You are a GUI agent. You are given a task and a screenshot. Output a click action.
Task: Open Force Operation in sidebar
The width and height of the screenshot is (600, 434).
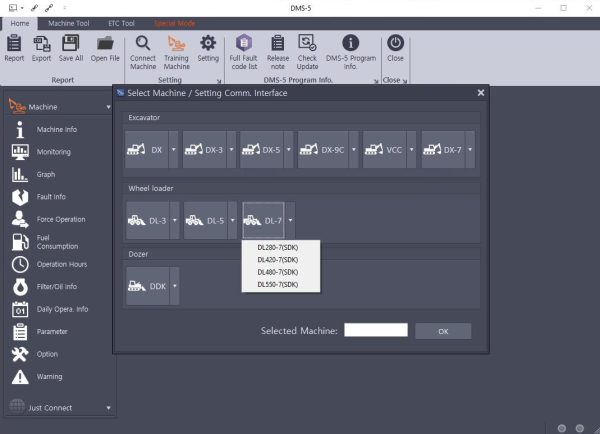click(x=61, y=219)
